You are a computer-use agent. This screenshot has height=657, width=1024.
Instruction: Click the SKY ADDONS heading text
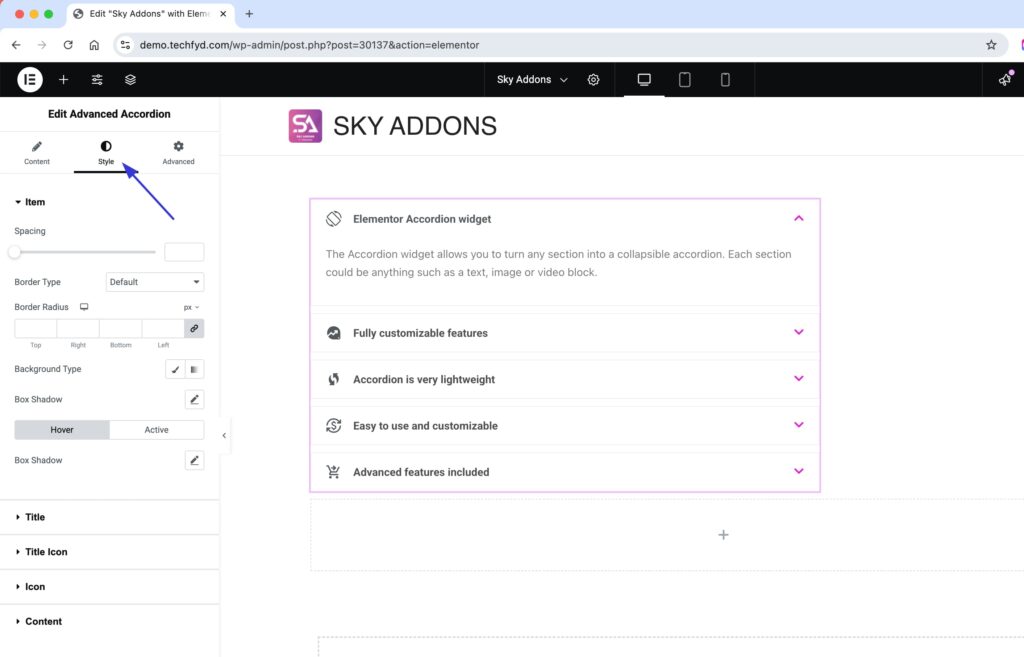point(415,126)
